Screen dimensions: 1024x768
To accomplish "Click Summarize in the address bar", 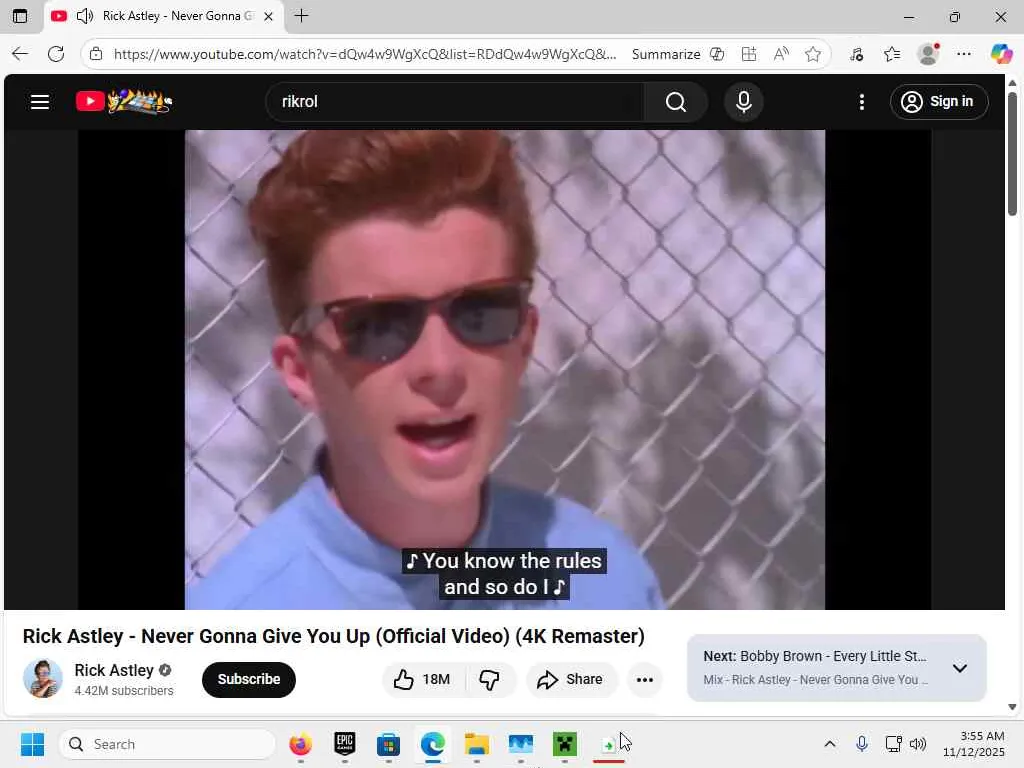I will (x=666, y=54).
